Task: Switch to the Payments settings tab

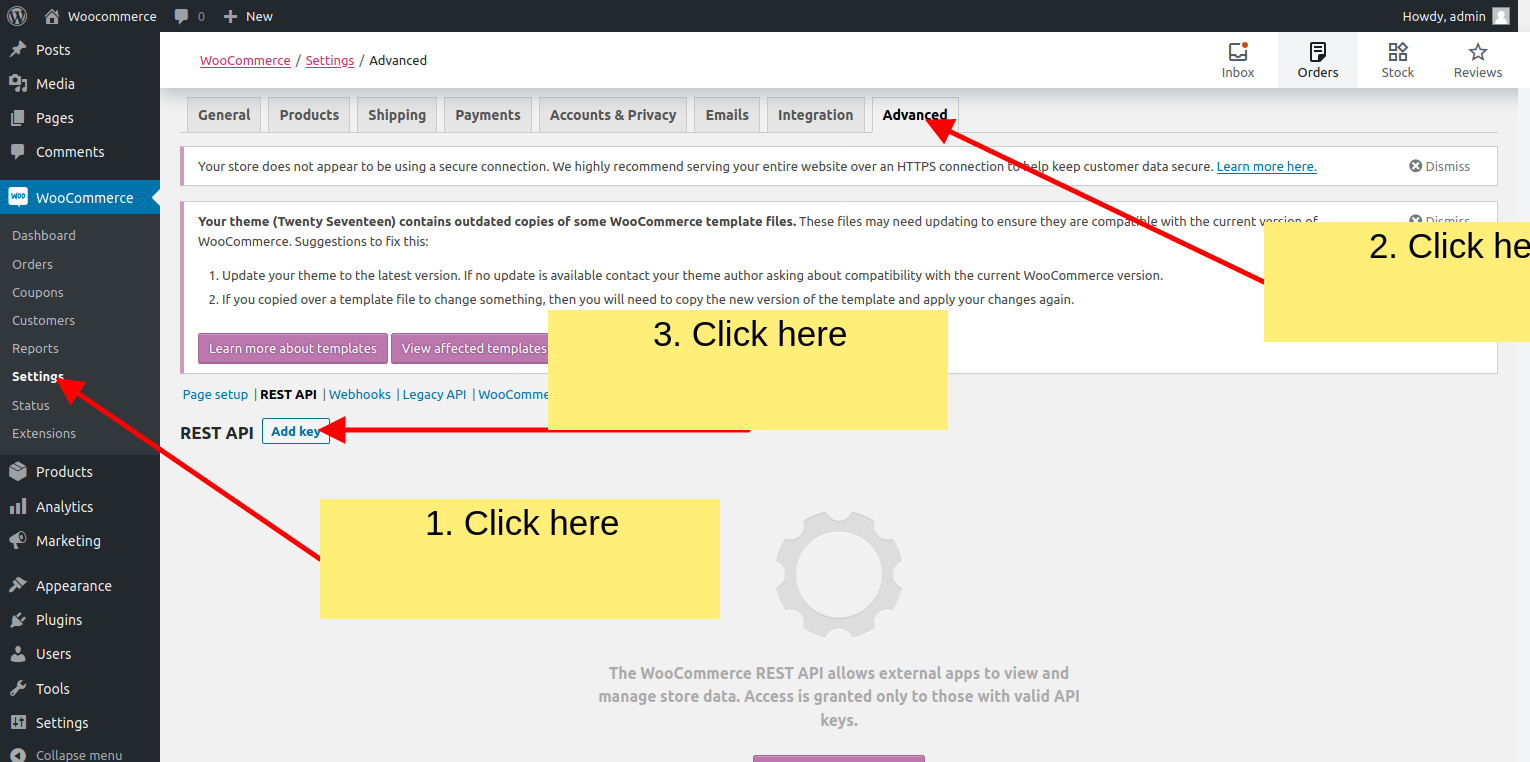Action: pyautogui.click(x=488, y=115)
